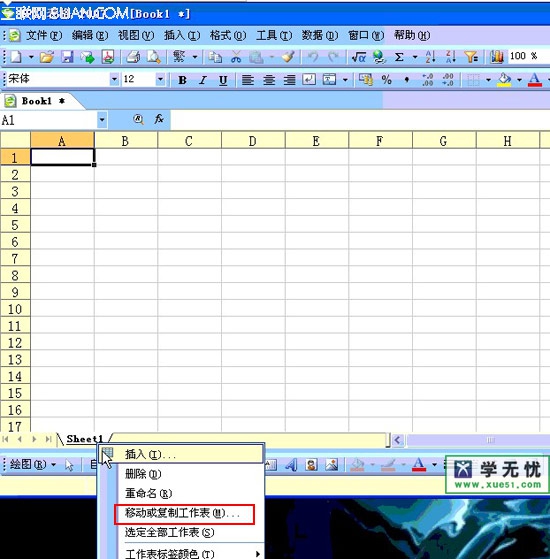The height and width of the screenshot is (559, 550).
Task: Click the fx insert function icon
Action: pyautogui.click(x=159, y=119)
